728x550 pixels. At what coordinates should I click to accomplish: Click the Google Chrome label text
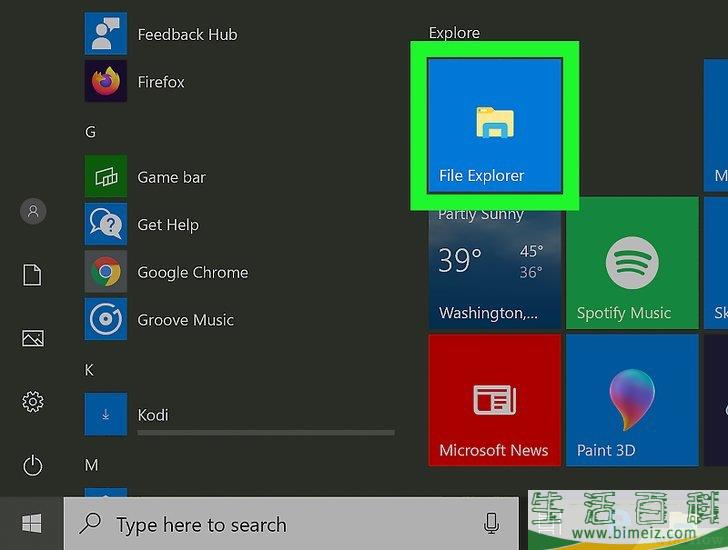pyautogui.click(x=193, y=272)
